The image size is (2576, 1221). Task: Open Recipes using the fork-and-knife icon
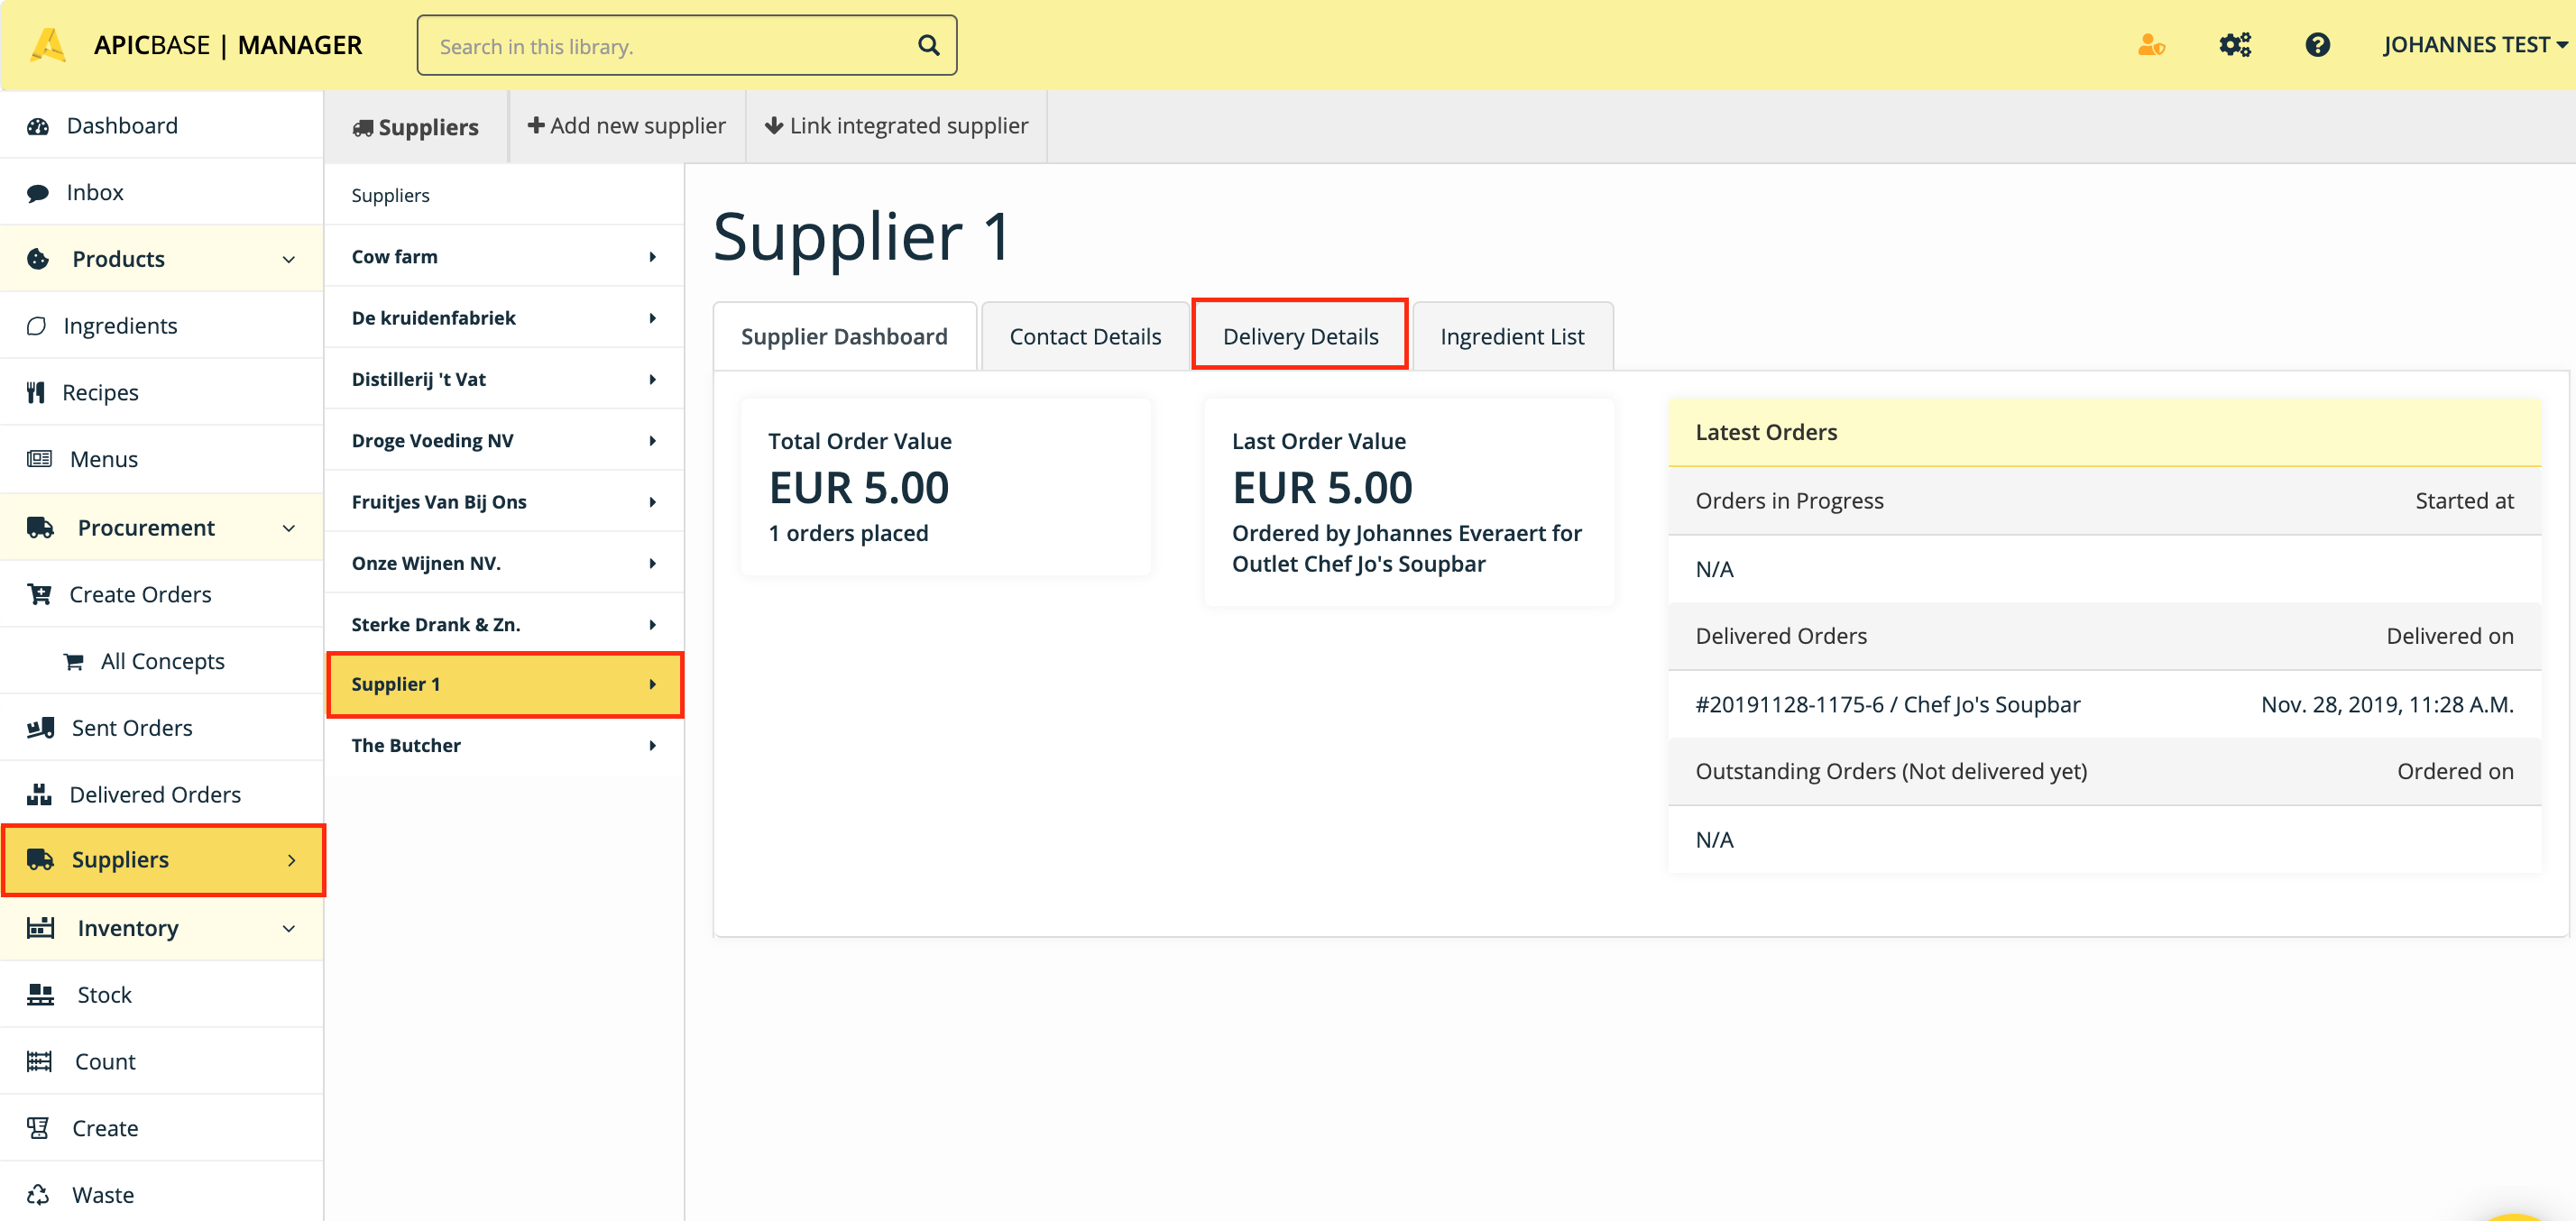point(36,391)
